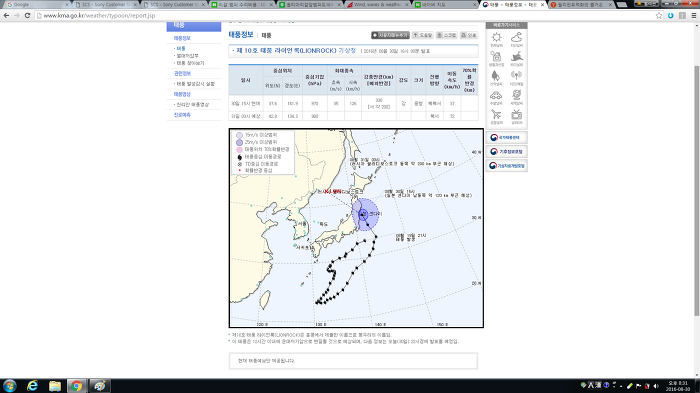700x393 pixels.
Task: Bookmark this page with the star icon
Action: [659, 15]
